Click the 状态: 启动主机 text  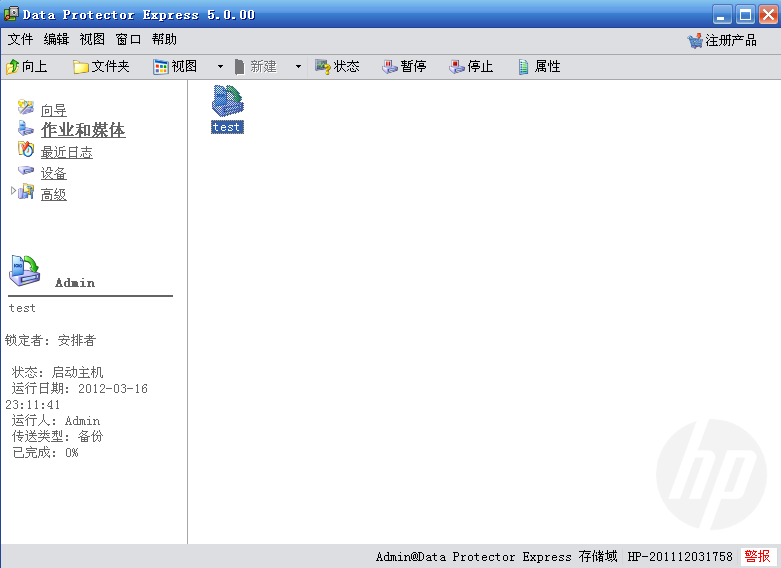coord(58,372)
